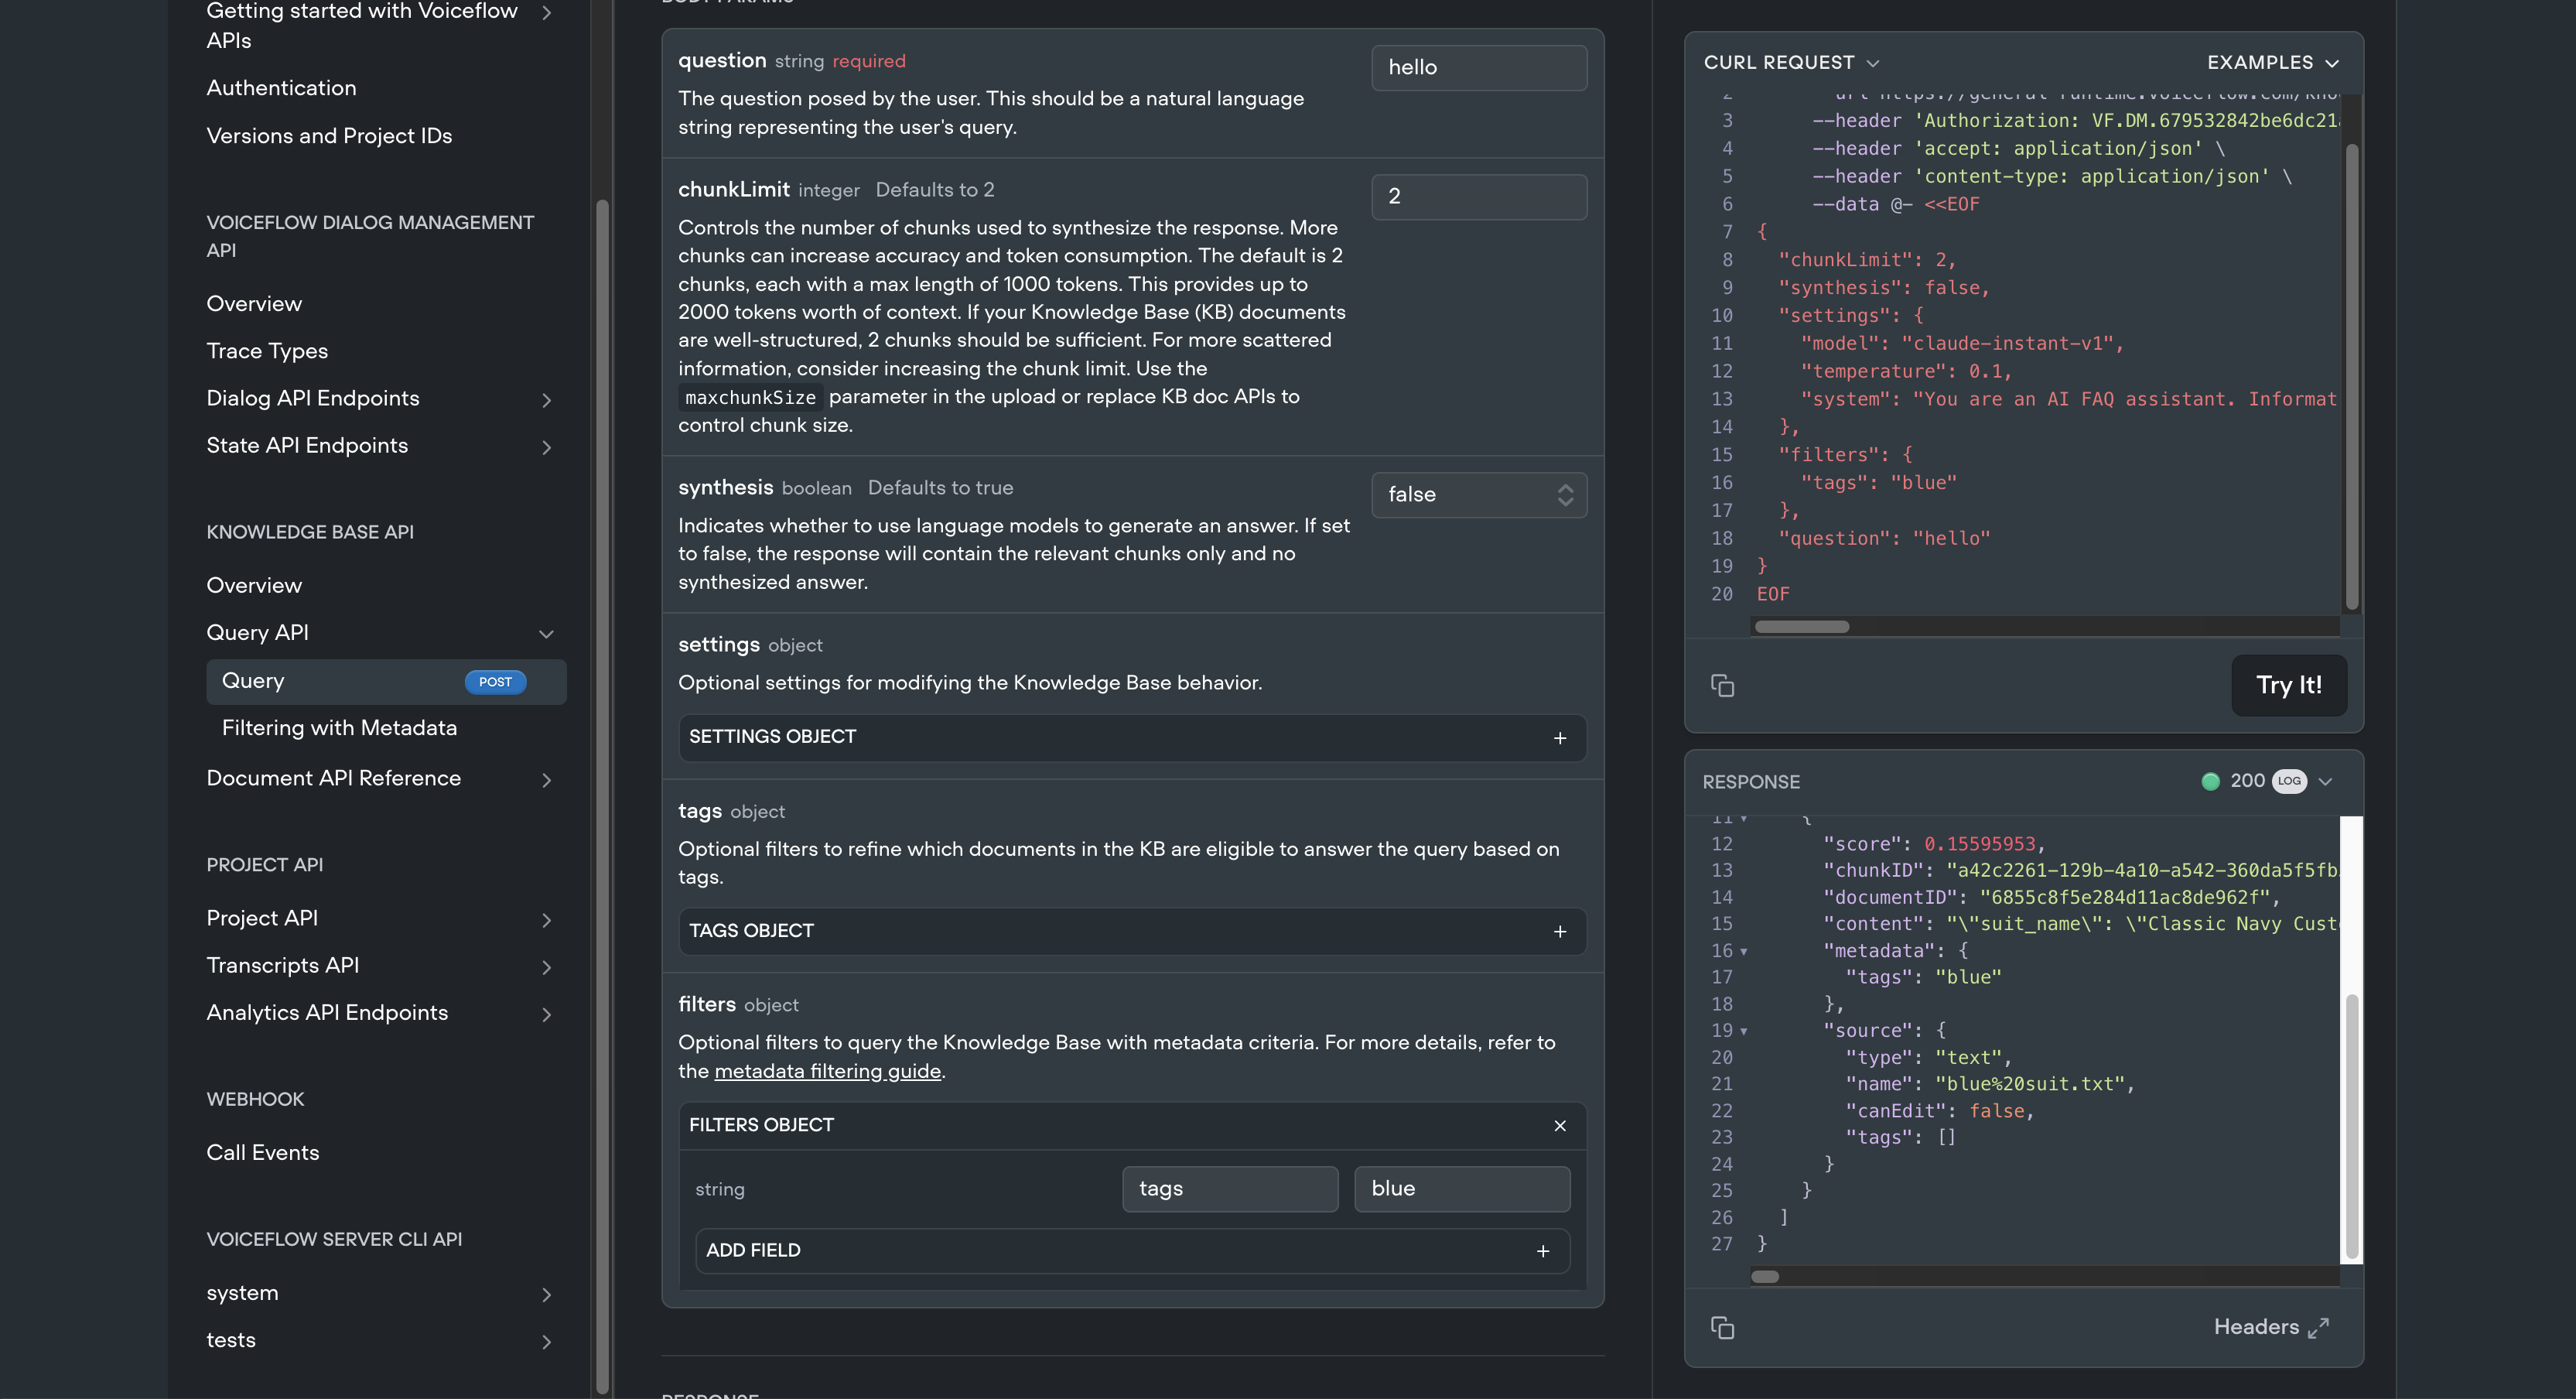Open Filtering with Metadata page
The image size is (2576, 1399).
pos(339,728)
